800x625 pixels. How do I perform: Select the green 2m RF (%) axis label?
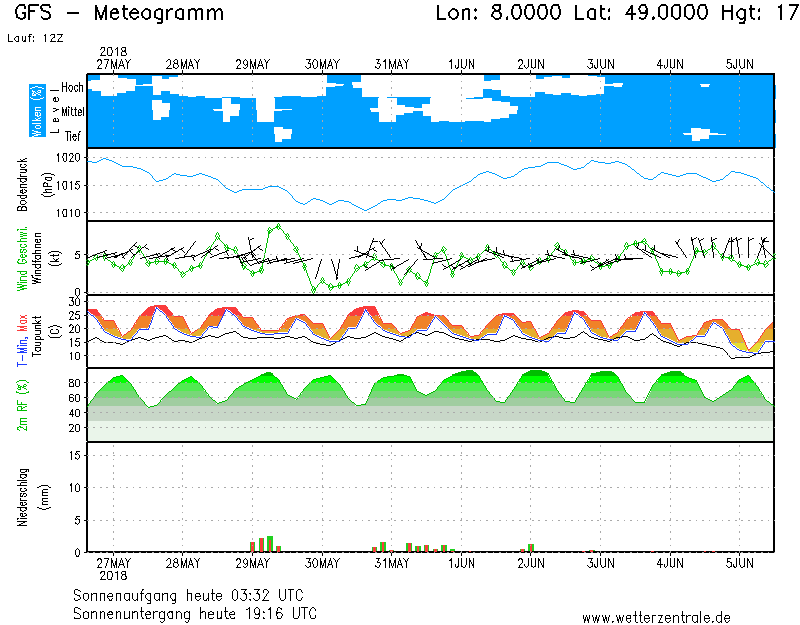pyautogui.click(x=22, y=405)
